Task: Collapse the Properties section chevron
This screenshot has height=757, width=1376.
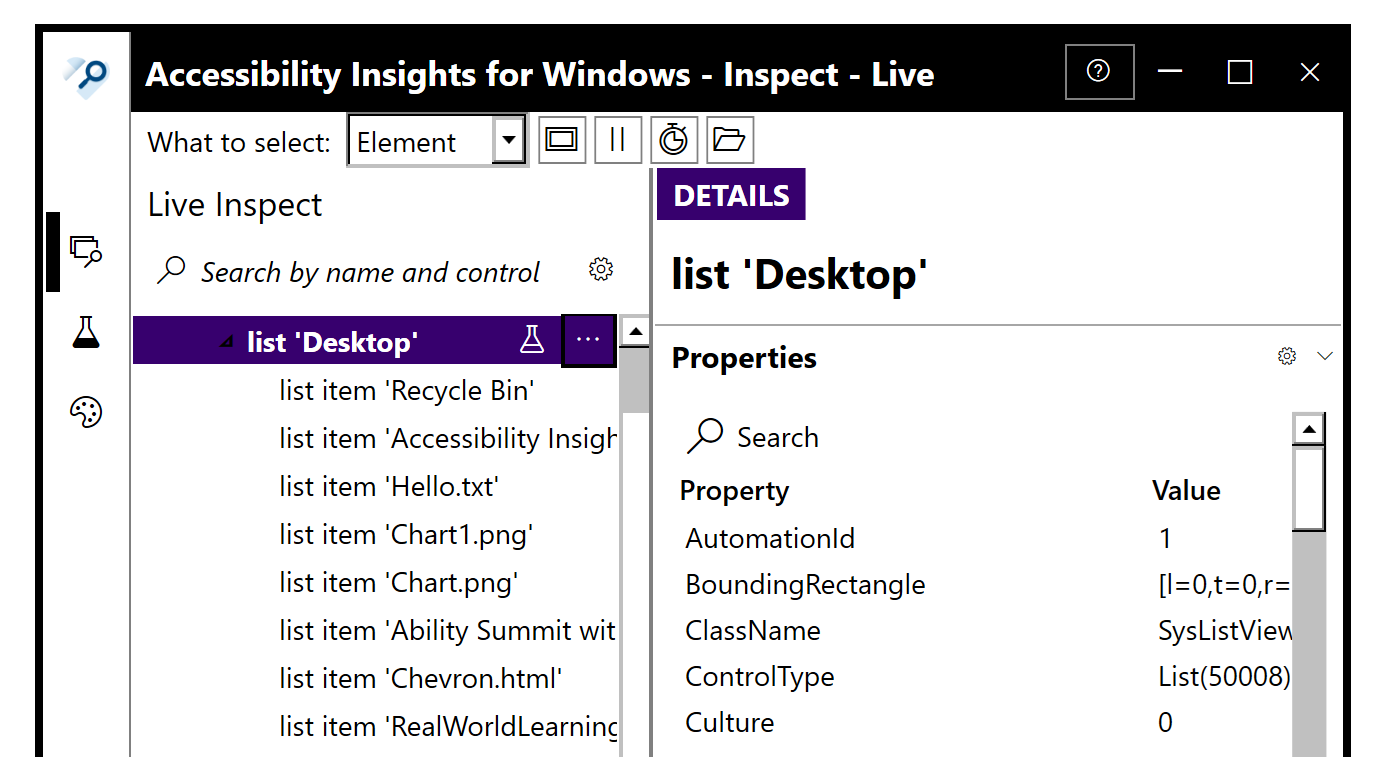Action: click(1325, 356)
